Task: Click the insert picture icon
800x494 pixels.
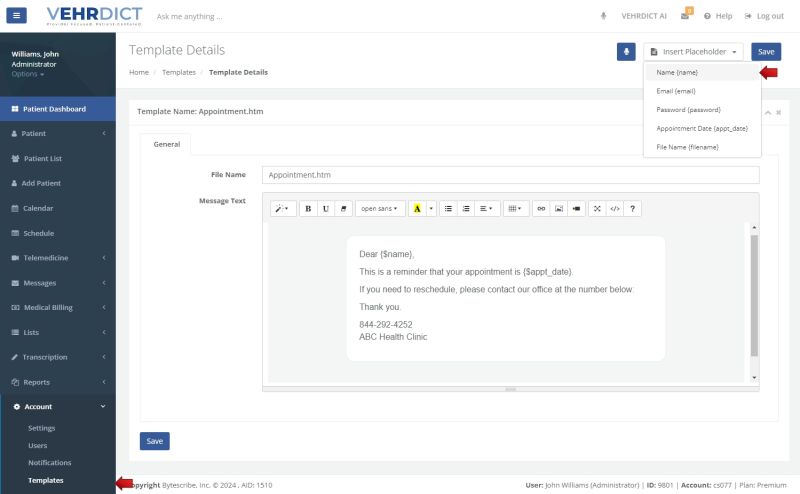Action: [x=559, y=209]
